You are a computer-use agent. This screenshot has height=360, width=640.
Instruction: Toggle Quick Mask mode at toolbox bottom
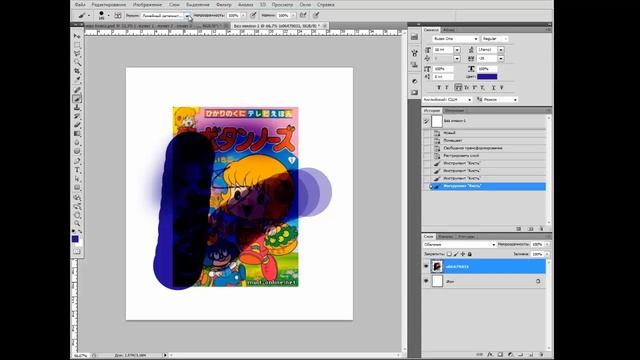coord(77,251)
